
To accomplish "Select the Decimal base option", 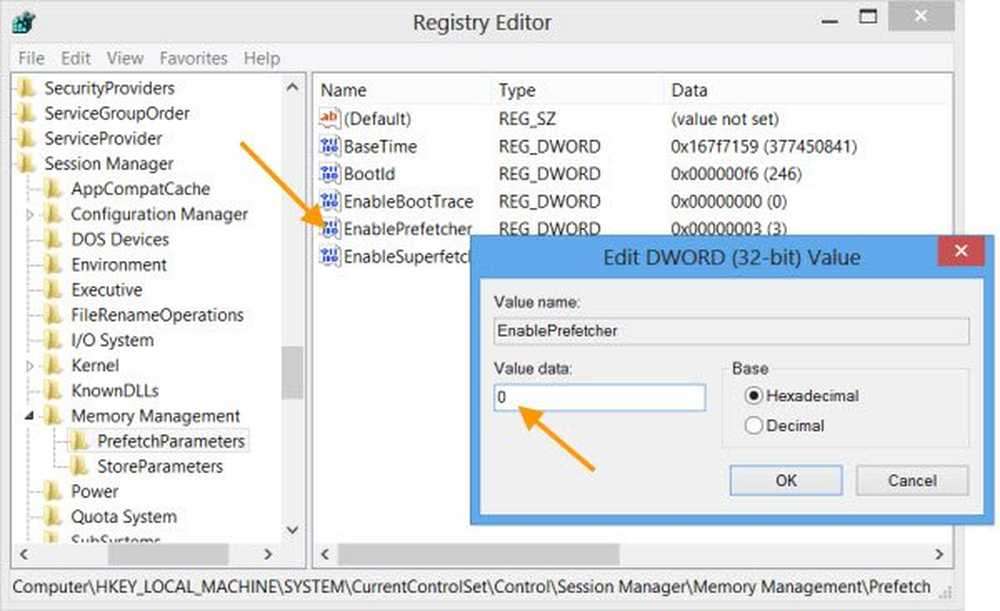I will point(753,426).
